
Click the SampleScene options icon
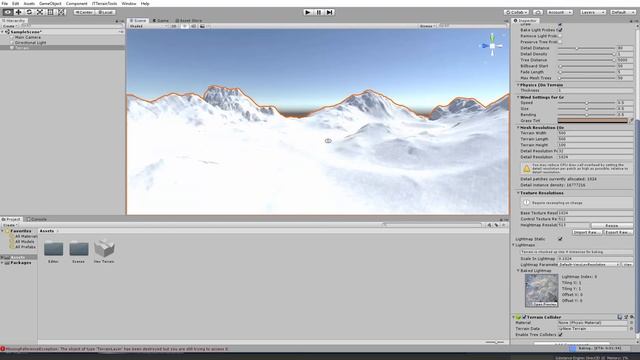(121, 32)
